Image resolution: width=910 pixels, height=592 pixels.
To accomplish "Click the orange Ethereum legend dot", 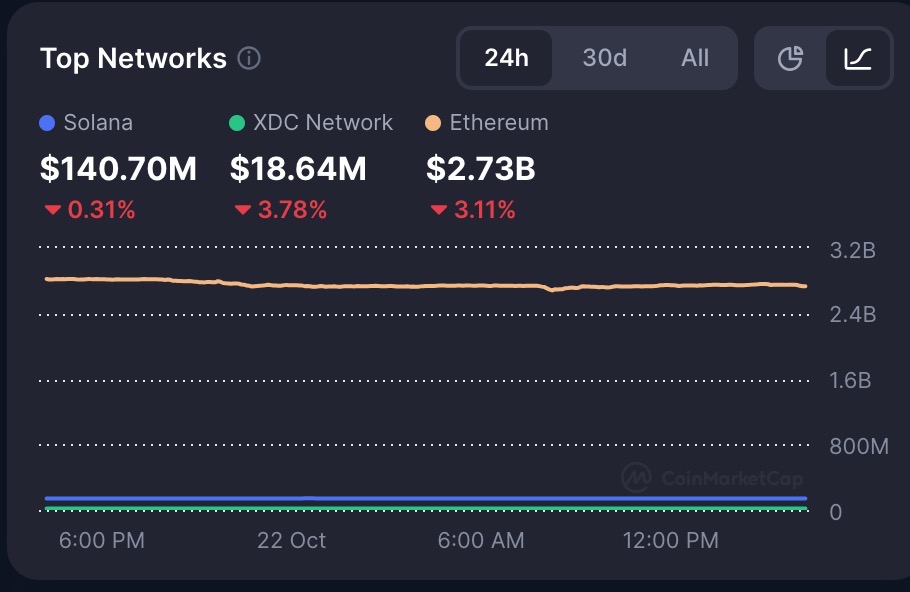I will (435, 122).
